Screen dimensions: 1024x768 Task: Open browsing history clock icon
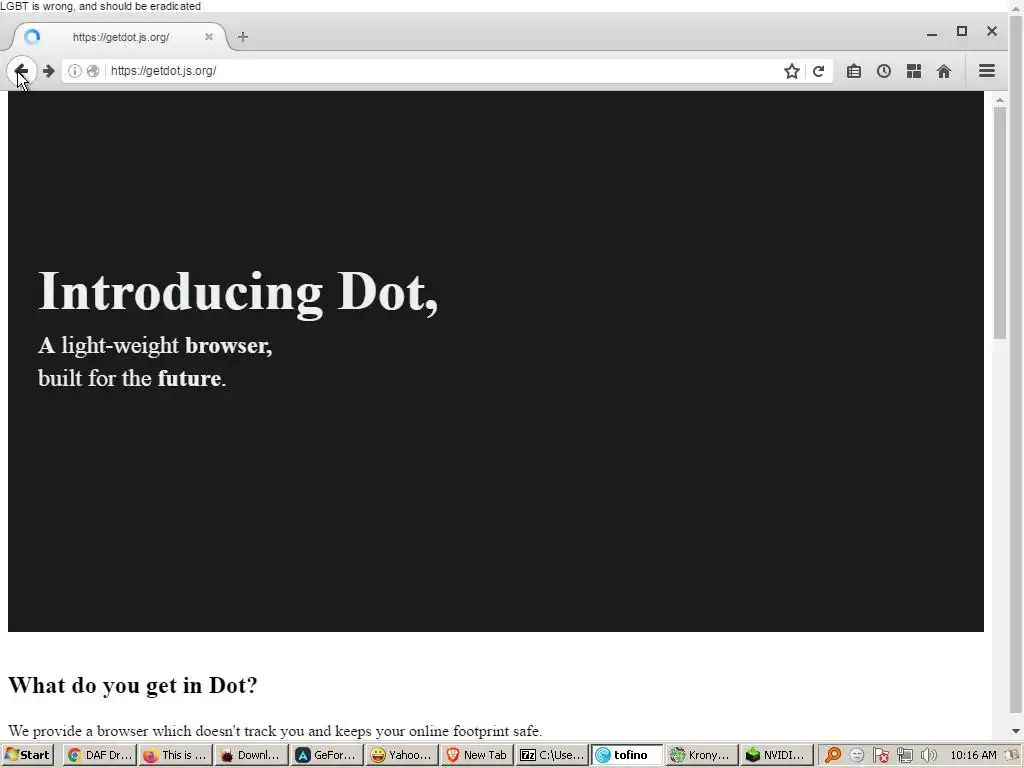(x=884, y=71)
